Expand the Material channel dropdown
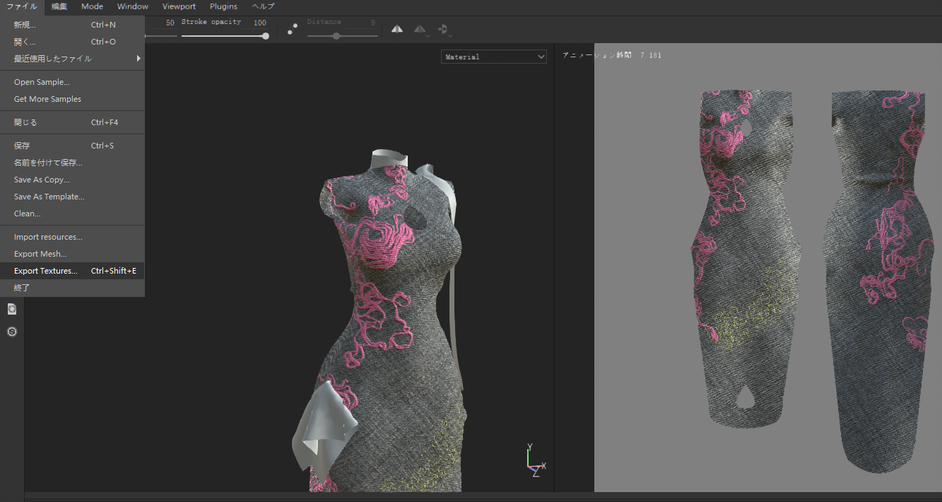The width and height of the screenshot is (942, 502). click(494, 57)
